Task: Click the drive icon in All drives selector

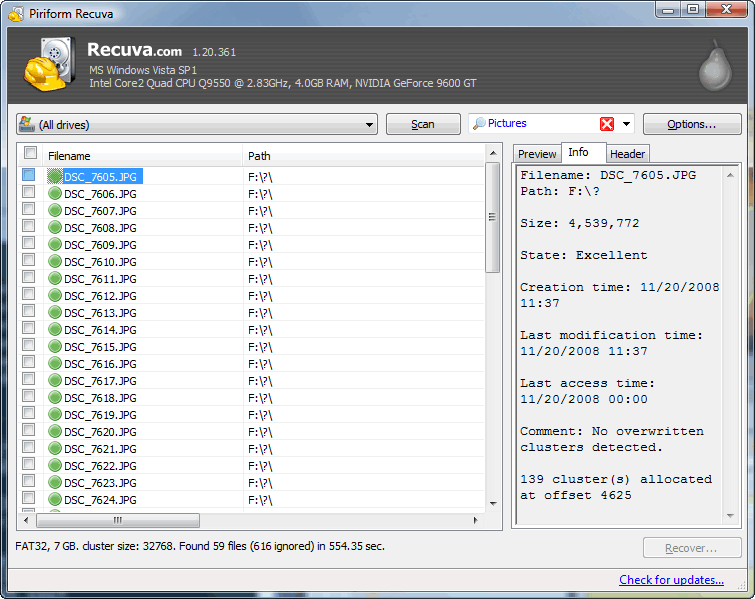Action: pyautogui.click(x=26, y=124)
